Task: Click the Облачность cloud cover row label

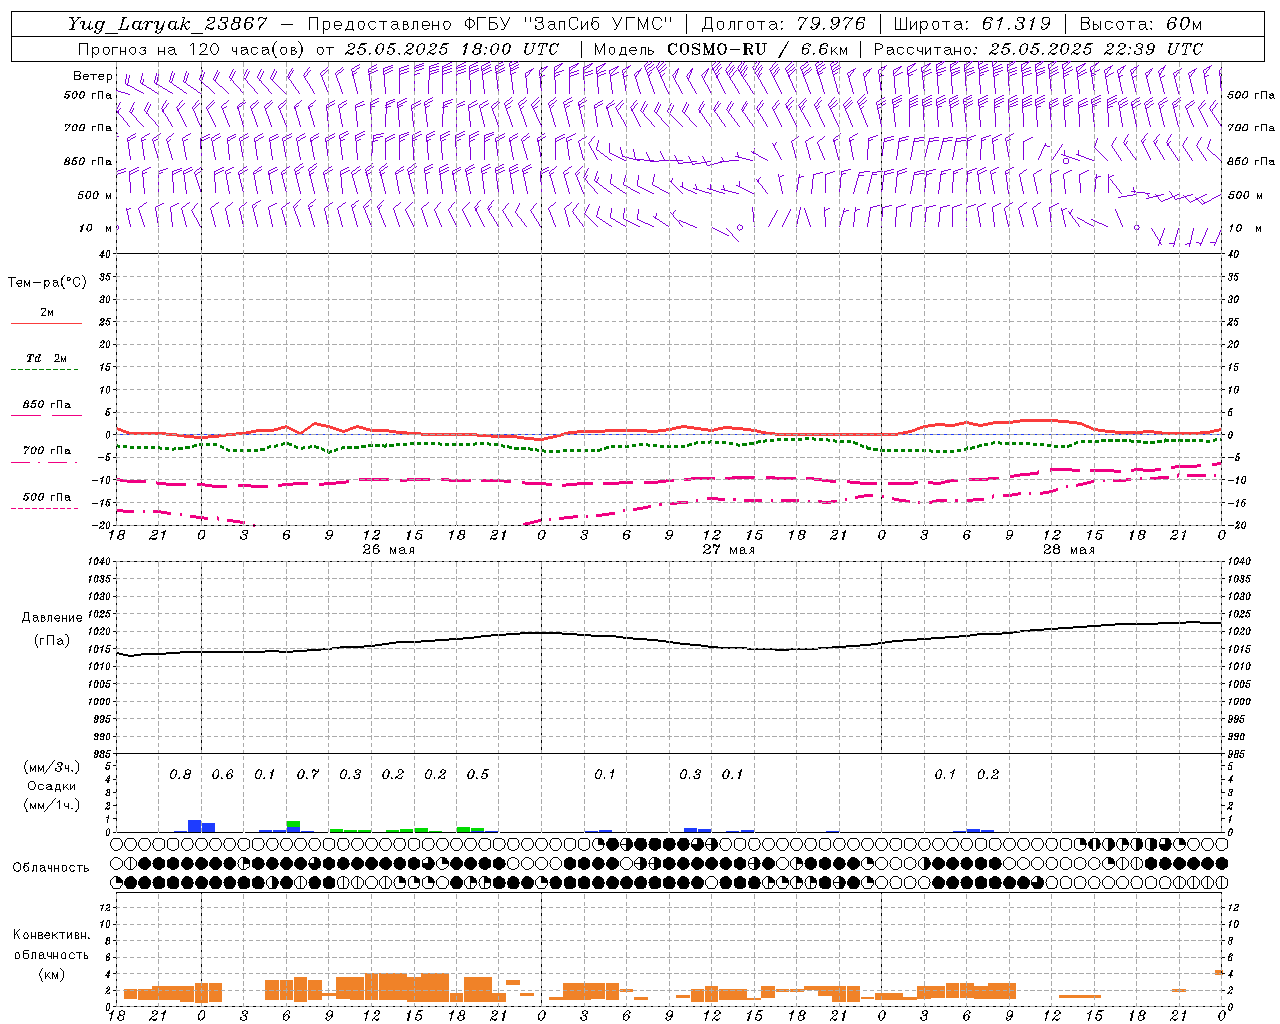Action: point(51,867)
